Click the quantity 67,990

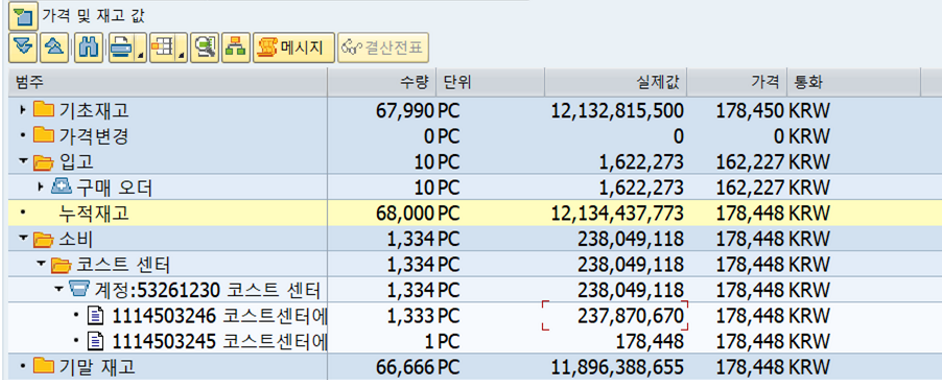(x=404, y=110)
